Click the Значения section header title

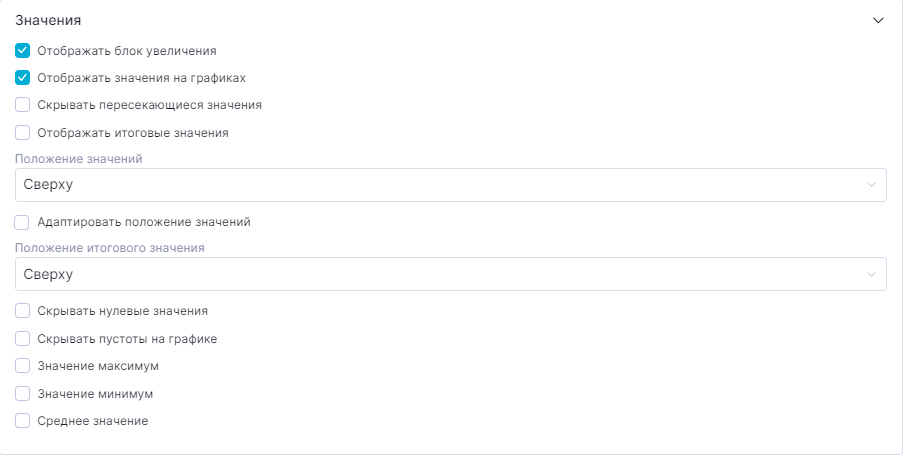coord(48,20)
